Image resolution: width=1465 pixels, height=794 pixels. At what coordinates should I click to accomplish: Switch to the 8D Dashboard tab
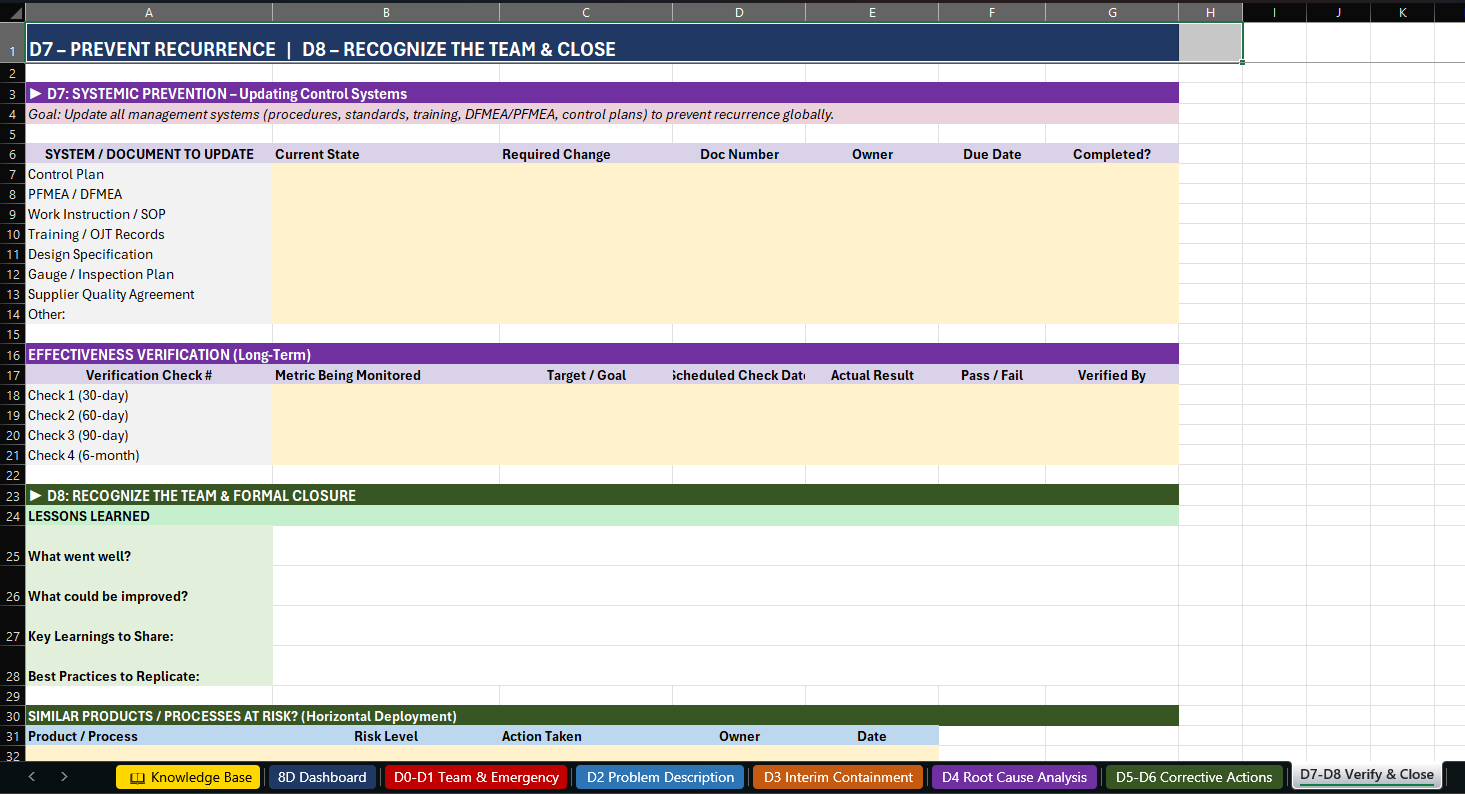coord(322,775)
